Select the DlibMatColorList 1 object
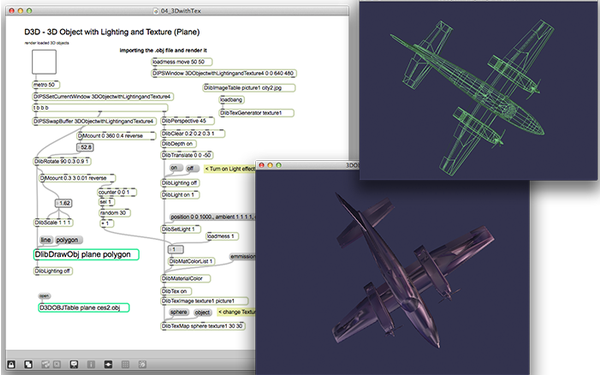600x375 pixels. click(192, 261)
